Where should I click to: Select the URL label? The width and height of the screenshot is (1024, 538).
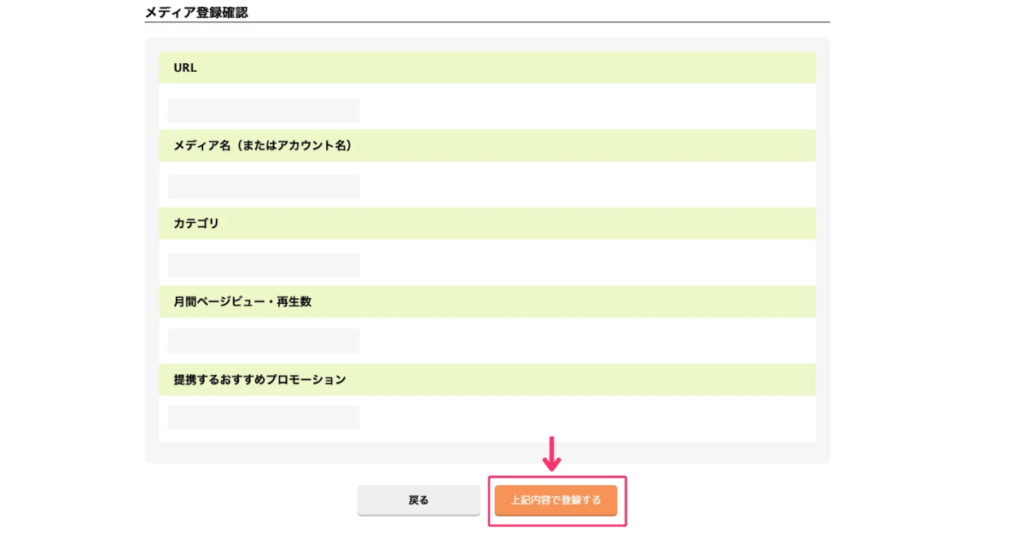185,68
